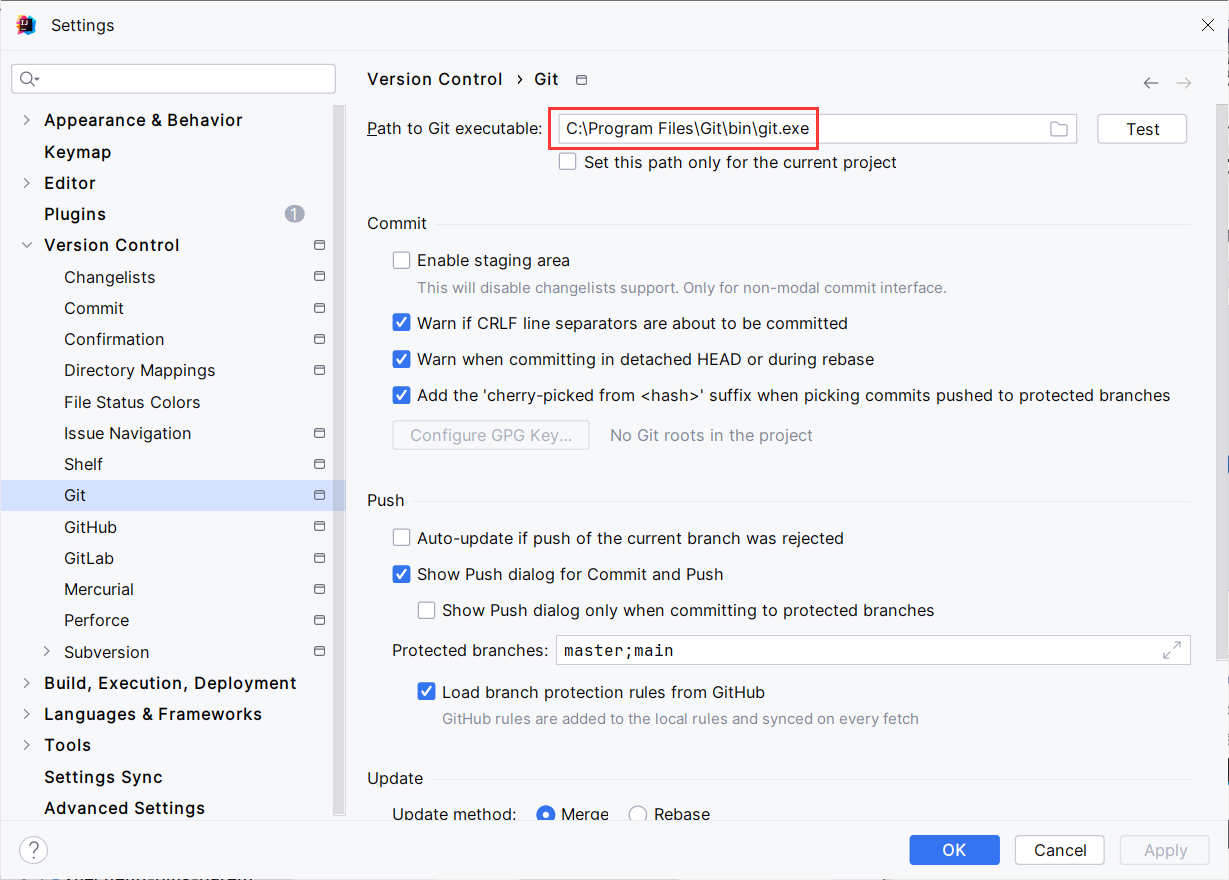Click the forward navigation arrow
The width and height of the screenshot is (1229, 880).
click(1184, 83)
